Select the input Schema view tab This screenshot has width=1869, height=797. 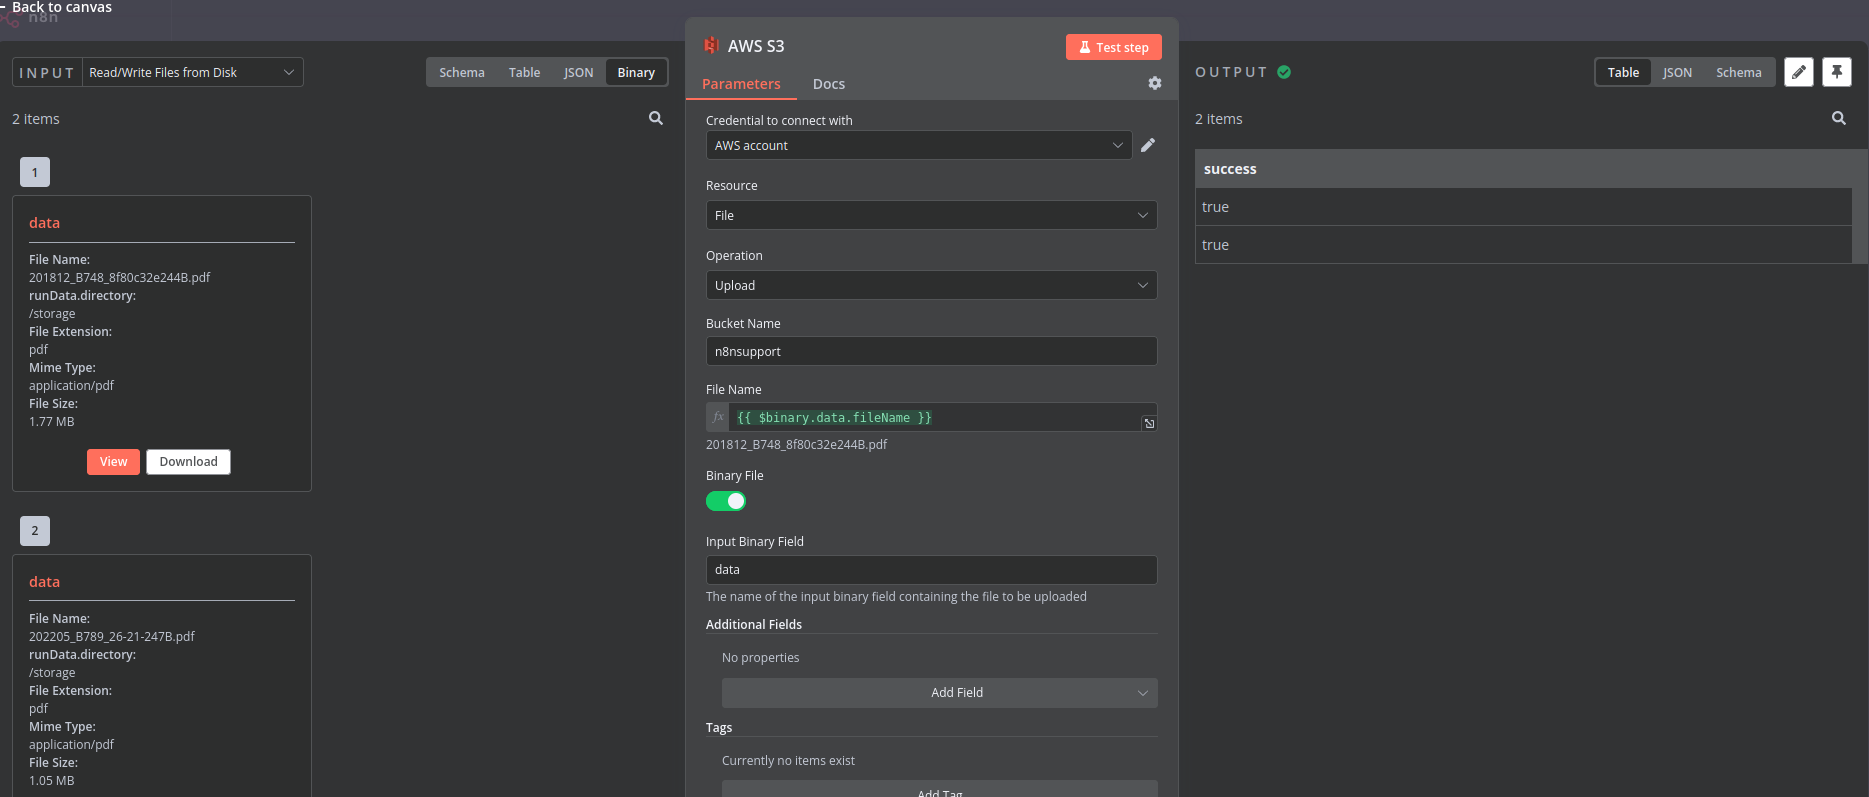(461, 72)
